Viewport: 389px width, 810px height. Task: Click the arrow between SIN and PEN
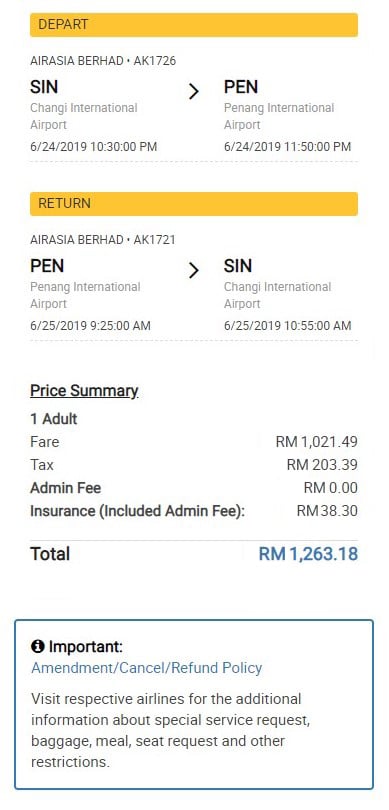pos(194,91)
